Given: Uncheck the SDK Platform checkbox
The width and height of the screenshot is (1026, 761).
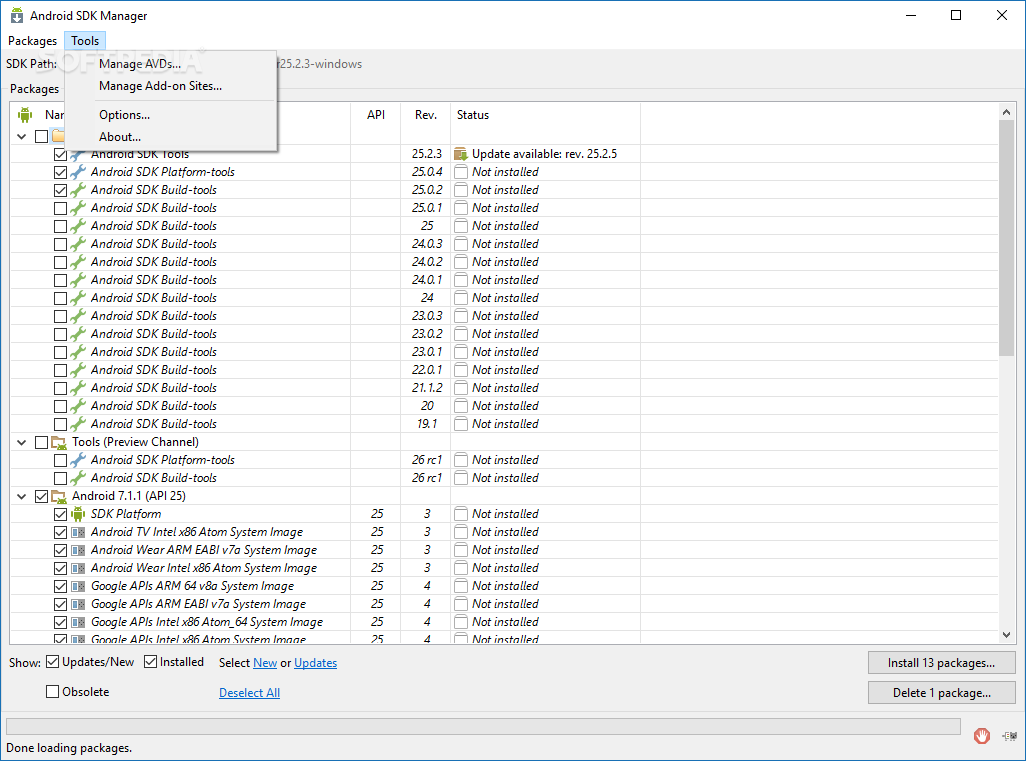Looking at the screenshot, I should [60, 514].
